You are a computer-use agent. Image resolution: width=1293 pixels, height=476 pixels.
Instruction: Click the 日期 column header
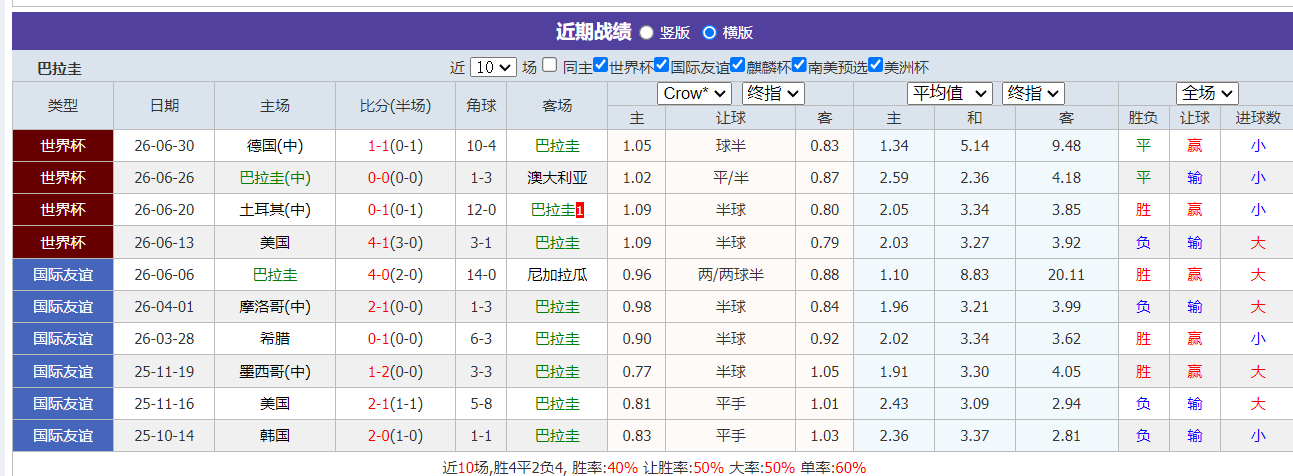[164, 106]
